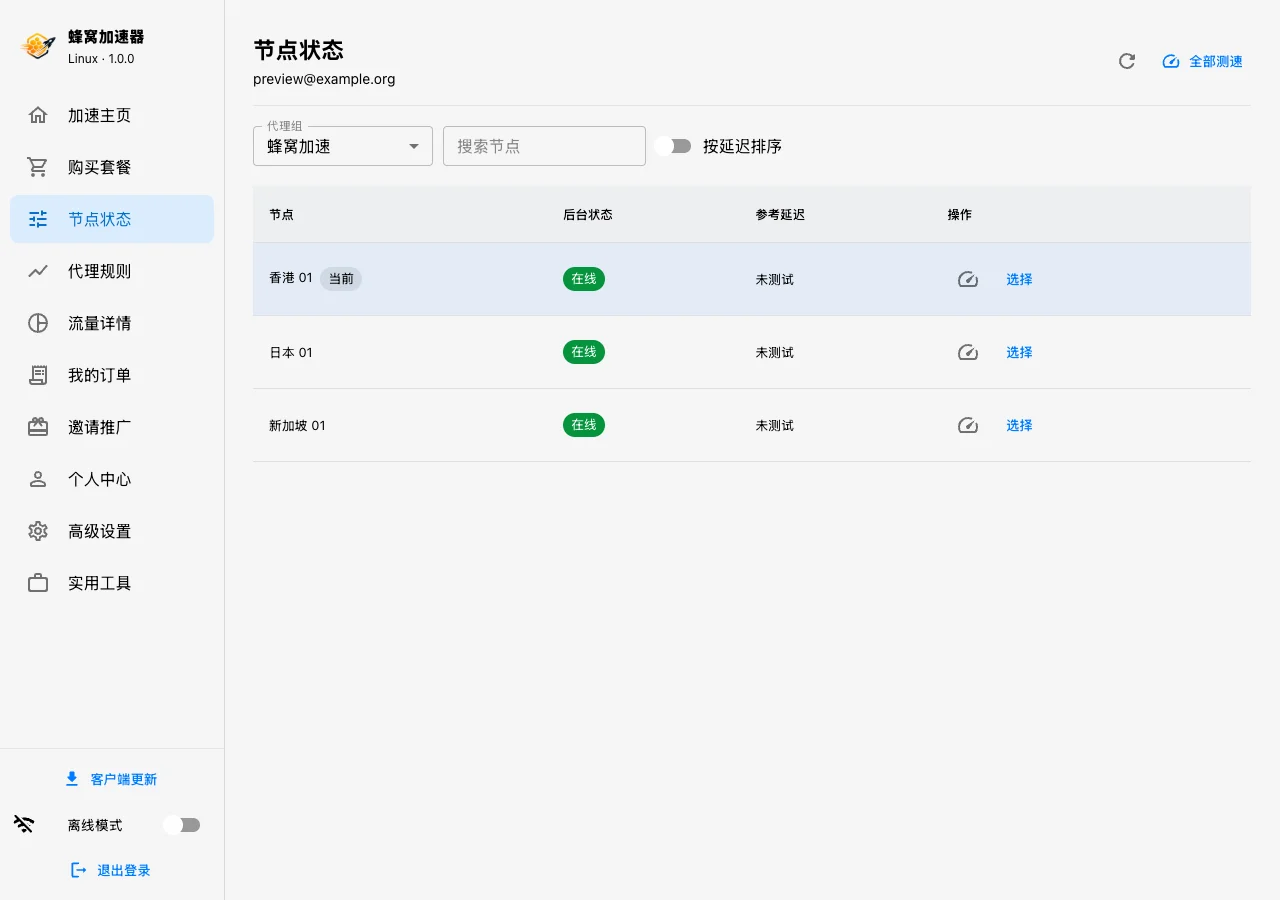Click 在线 status badge for 香港 01
This screenshot has width=1280, height=900.
click(x=584, y=279)
